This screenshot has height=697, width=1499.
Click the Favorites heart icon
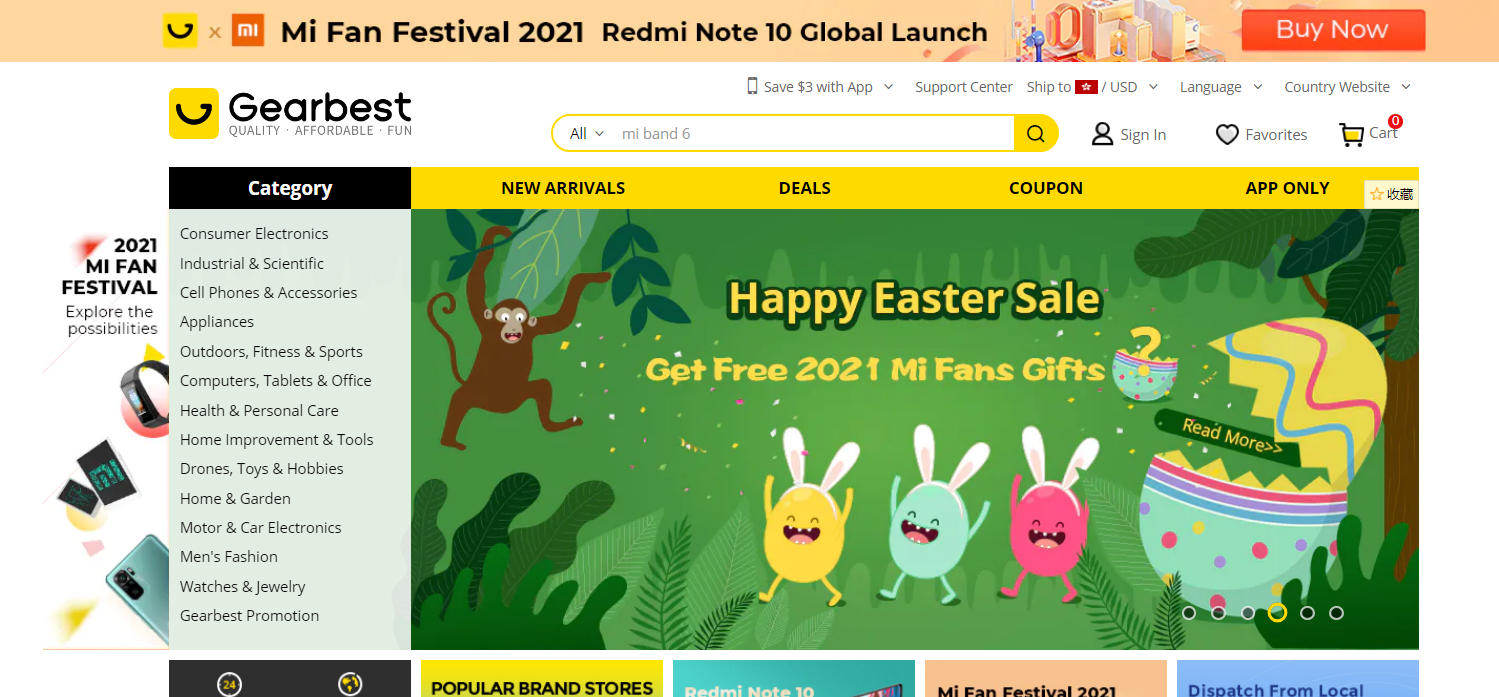[x=1227, y=134]
